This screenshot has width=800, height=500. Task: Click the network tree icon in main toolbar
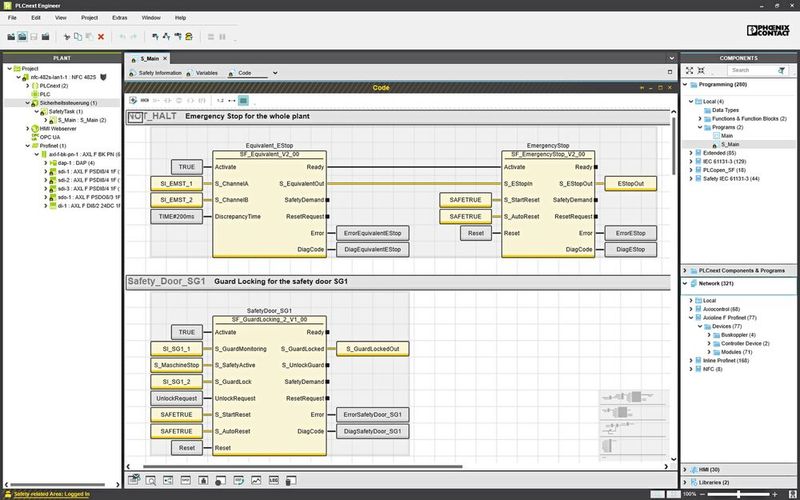[x=166, y=37]
